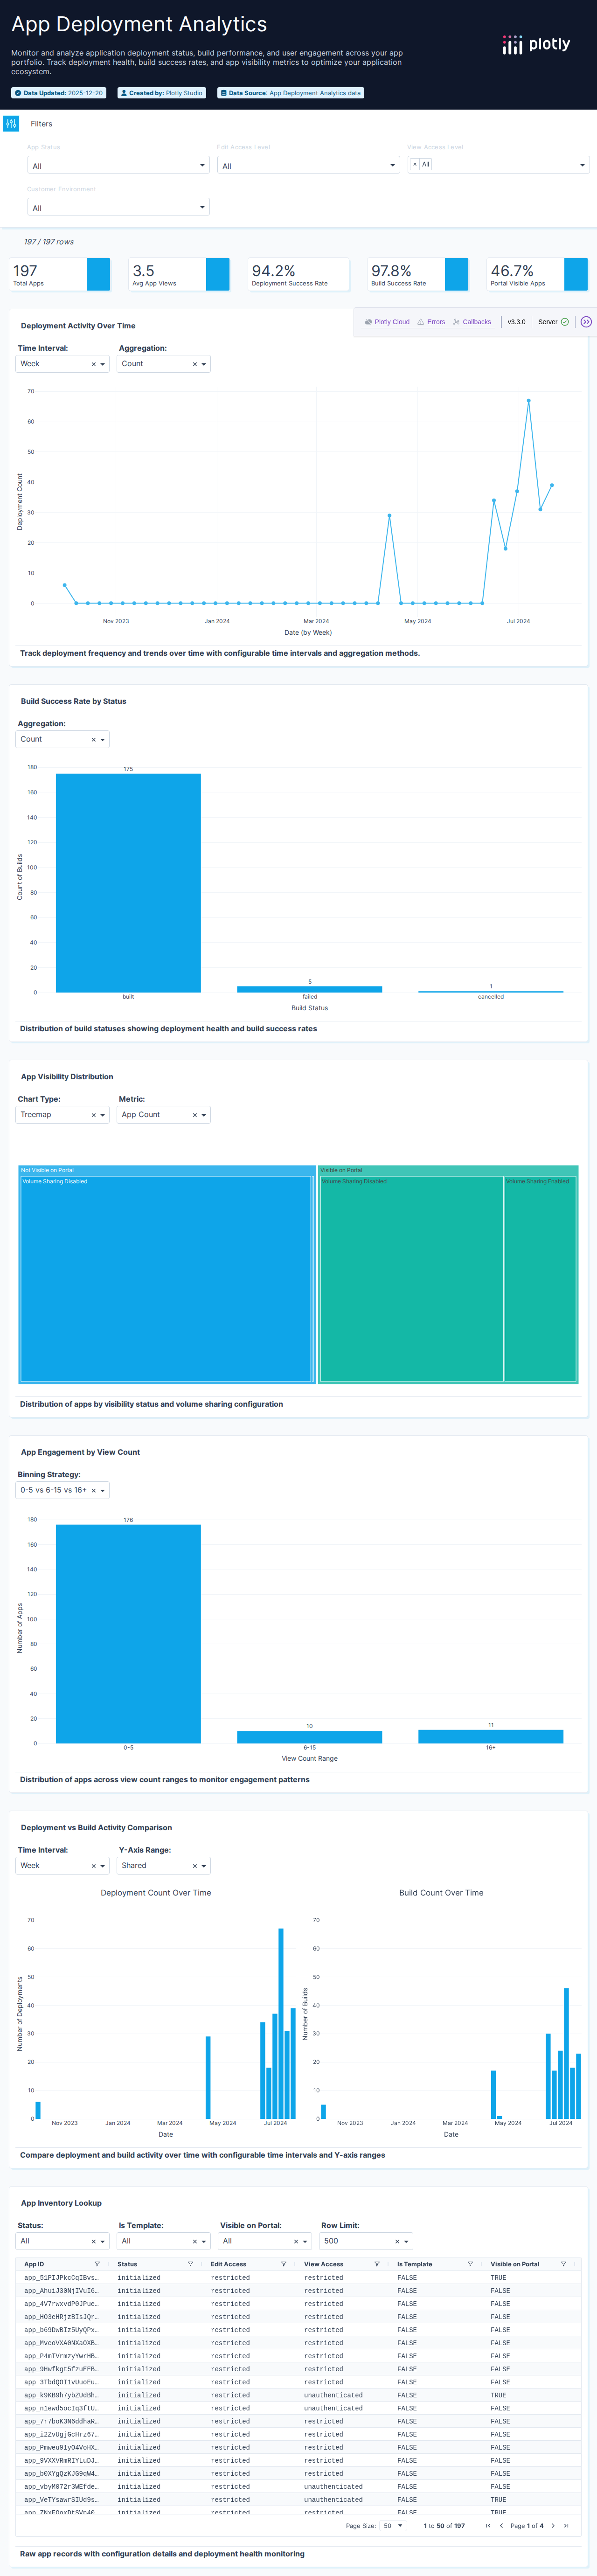Open filter for View Access column

tap(377, 2265)
